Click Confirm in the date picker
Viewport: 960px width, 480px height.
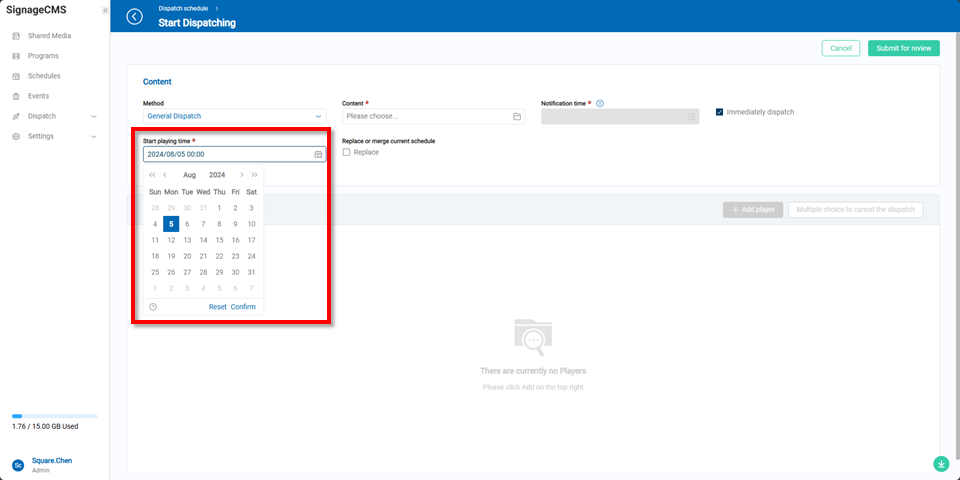point(243,306)
